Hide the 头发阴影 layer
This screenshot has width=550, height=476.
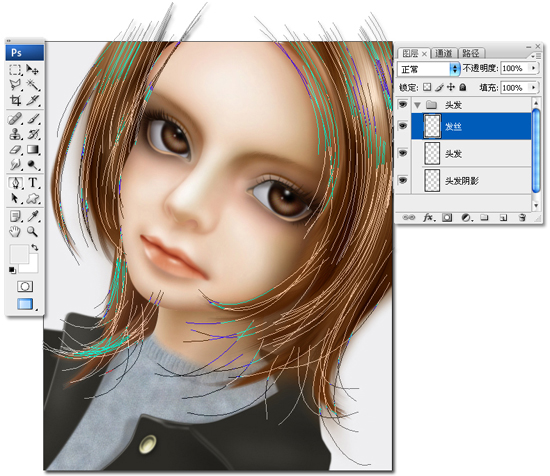[x=403, y=180]
